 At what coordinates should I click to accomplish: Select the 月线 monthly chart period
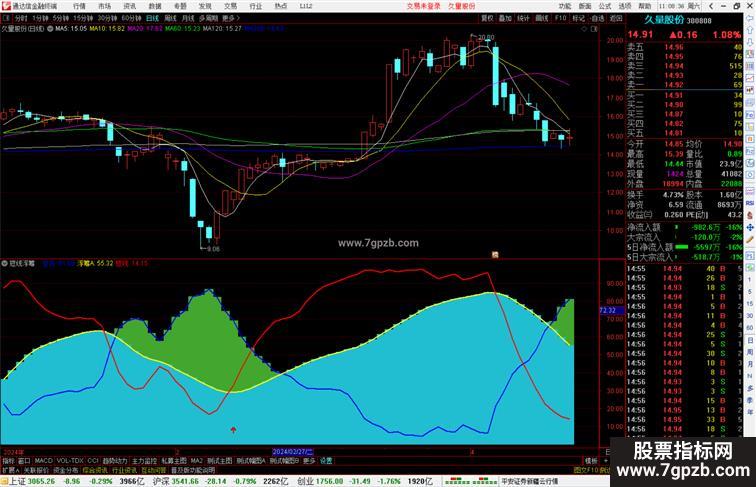(188, 18)
